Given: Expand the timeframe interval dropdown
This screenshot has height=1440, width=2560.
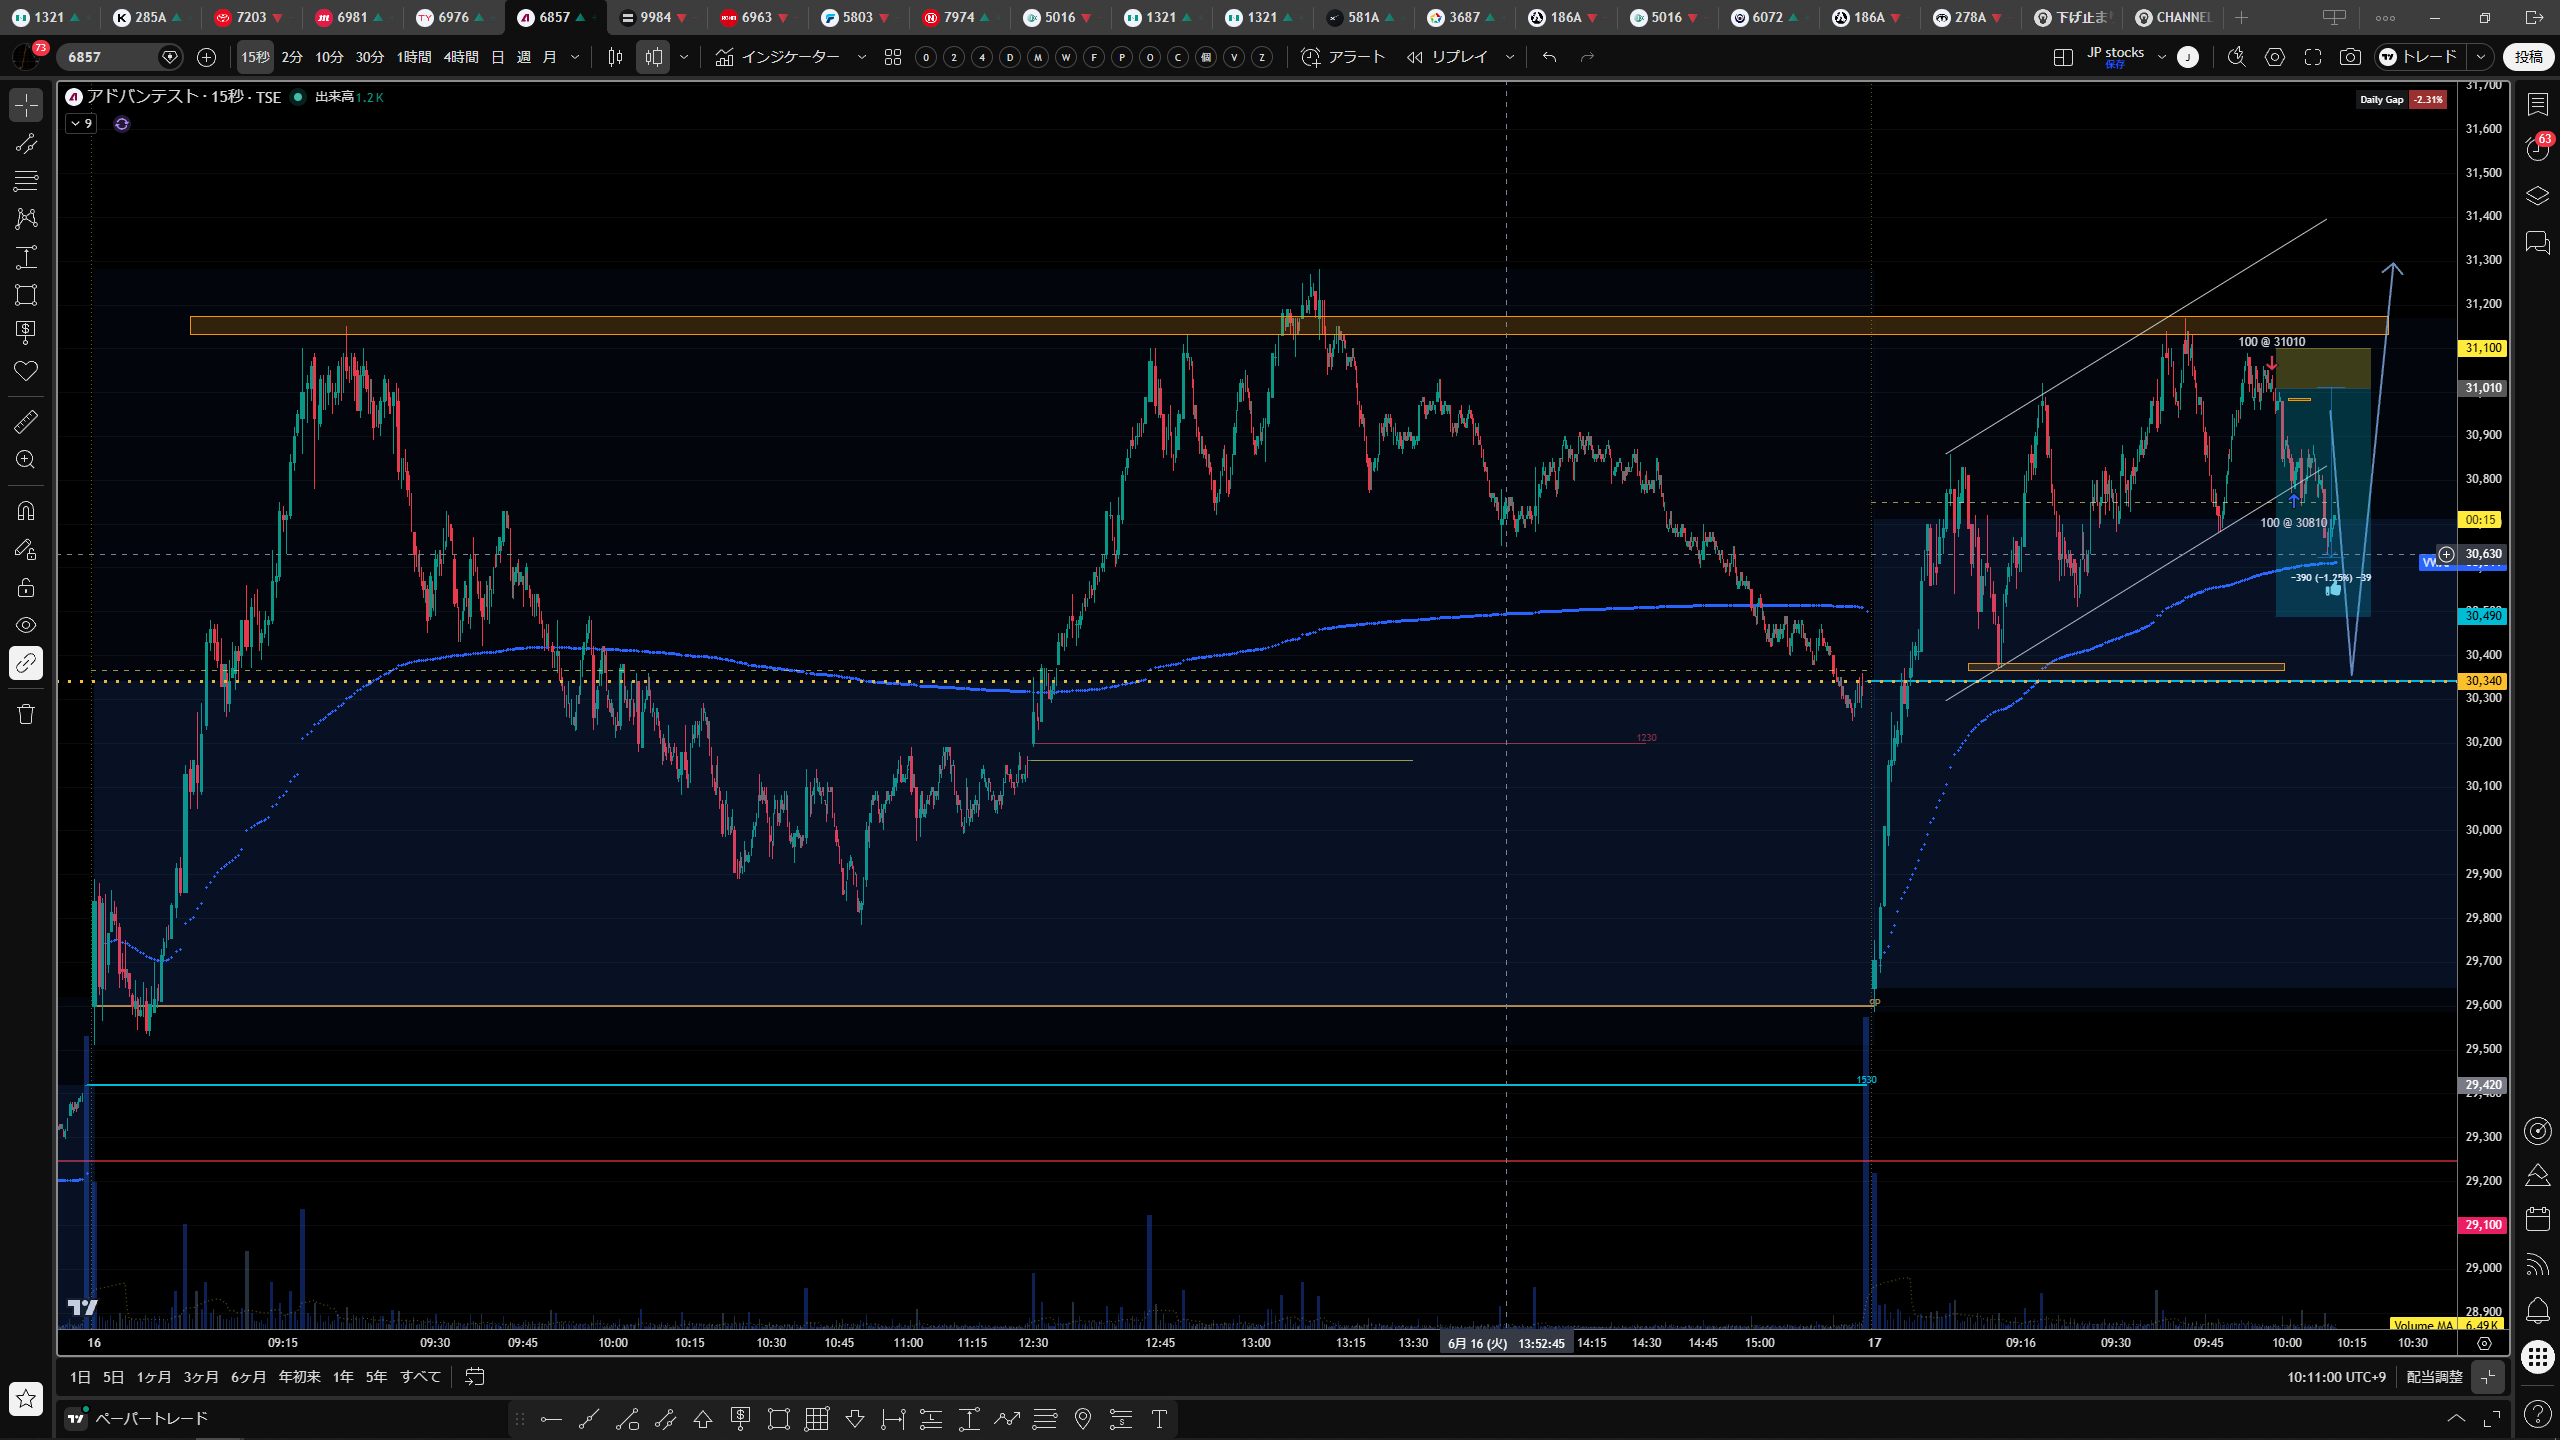Looking at the screenshot, I should pyautogui.click(x=575, y=57).
